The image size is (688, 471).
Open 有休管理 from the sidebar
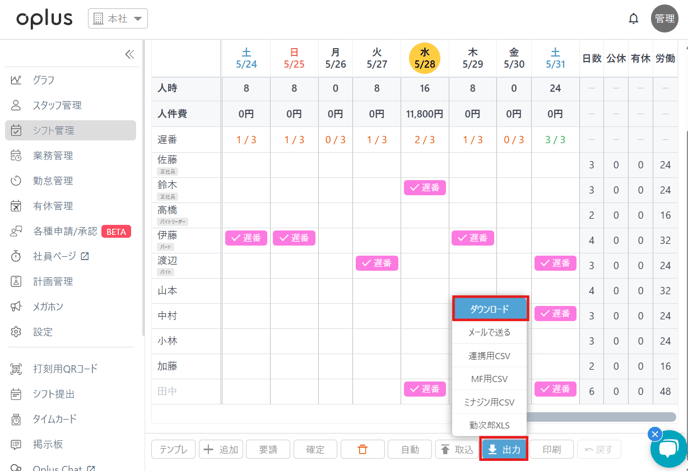coord(52,206)
